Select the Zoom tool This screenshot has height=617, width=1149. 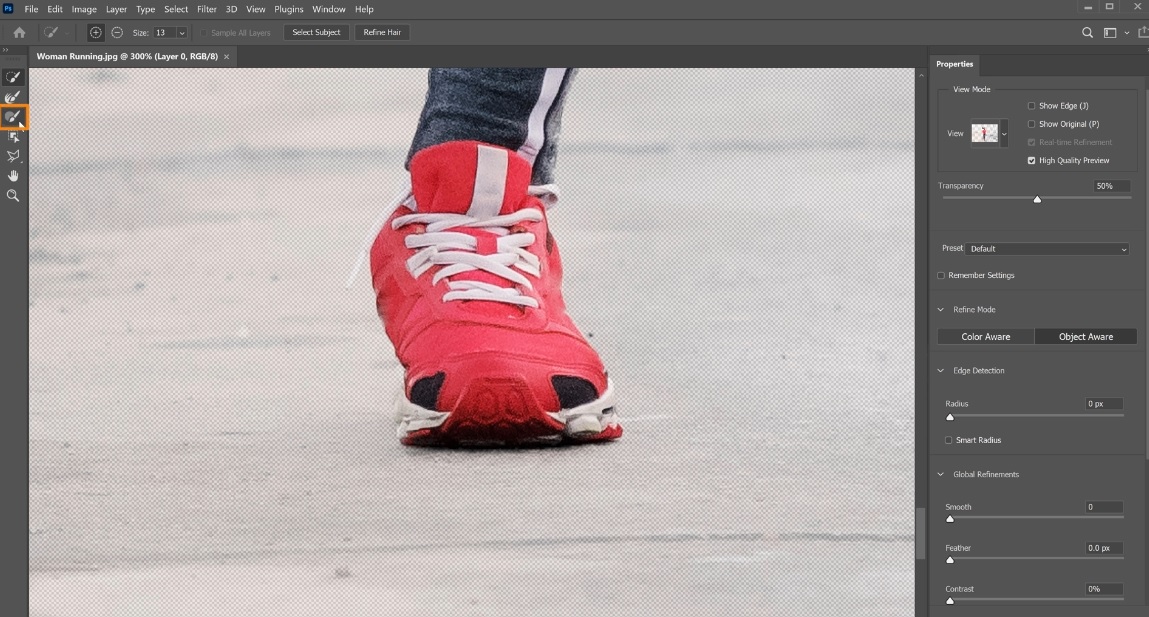tap(12, 196)
